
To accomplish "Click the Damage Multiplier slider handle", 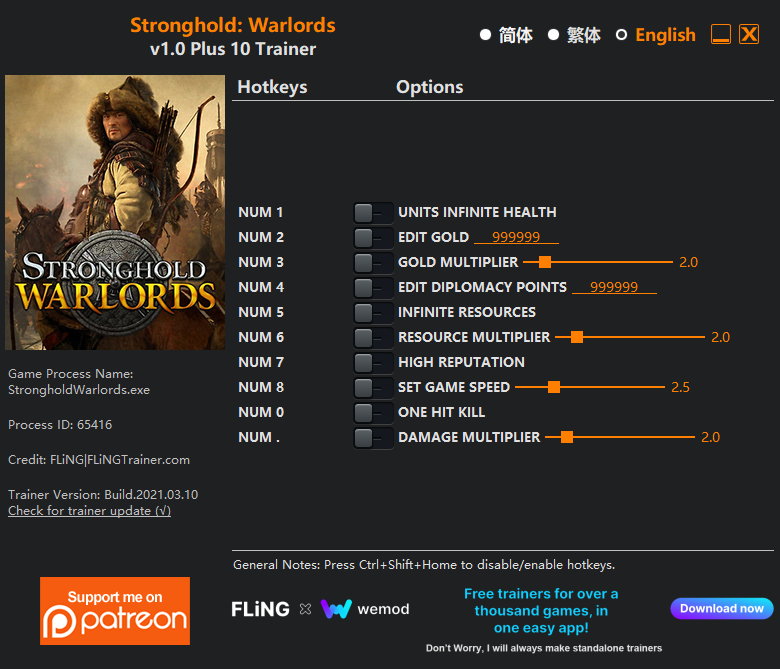I will click(x=567, y=437).
